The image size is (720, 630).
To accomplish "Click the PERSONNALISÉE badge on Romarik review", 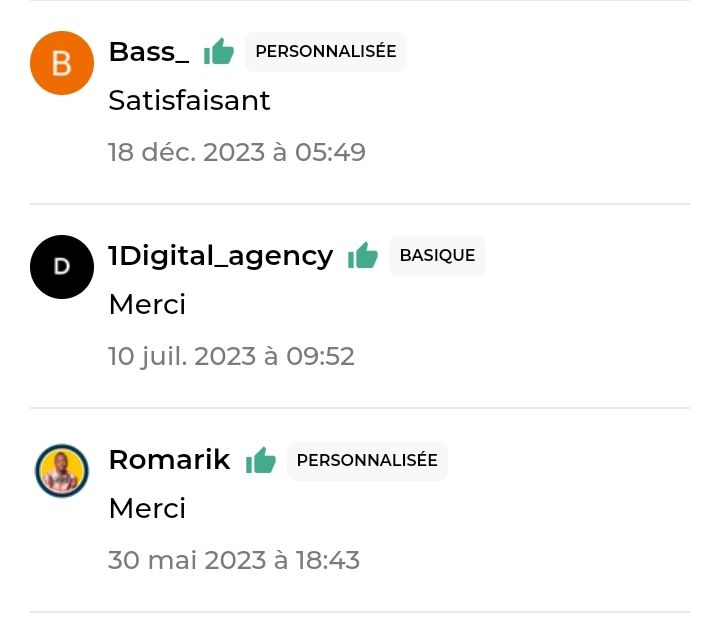I will point(367,461).
